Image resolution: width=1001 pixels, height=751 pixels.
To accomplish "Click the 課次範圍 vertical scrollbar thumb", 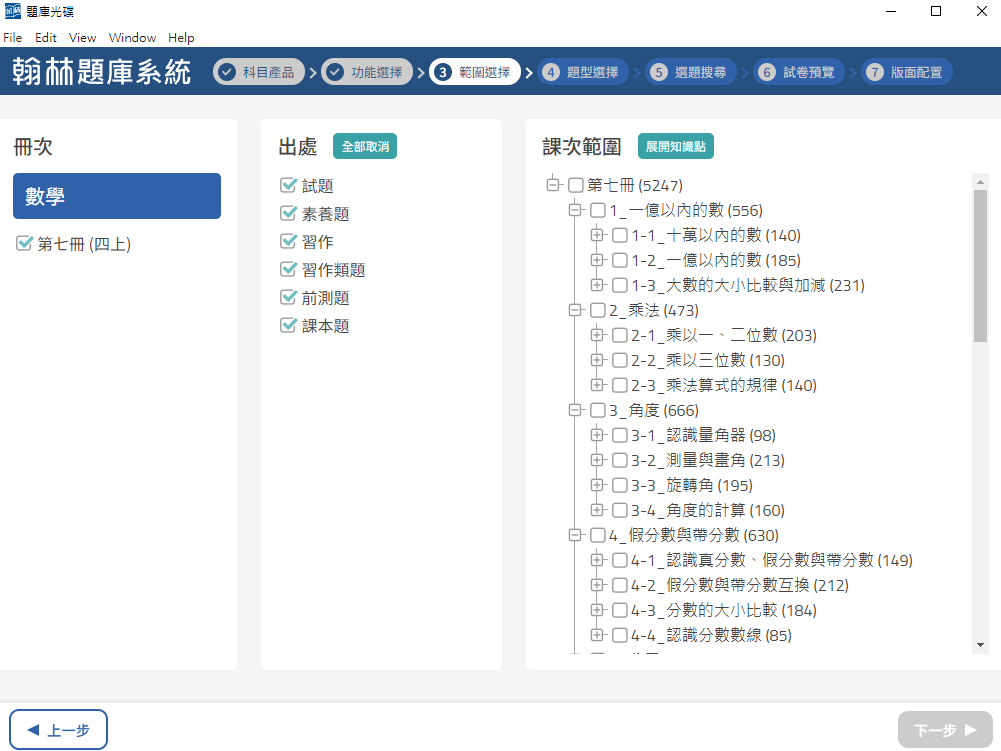I will (980, 265).
